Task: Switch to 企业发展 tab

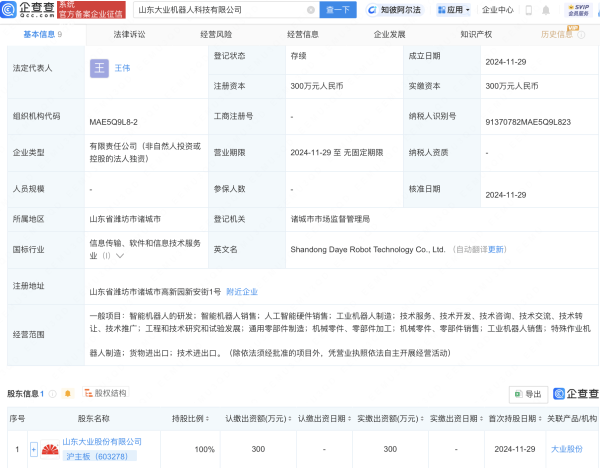Action: (x=390, y=34)
